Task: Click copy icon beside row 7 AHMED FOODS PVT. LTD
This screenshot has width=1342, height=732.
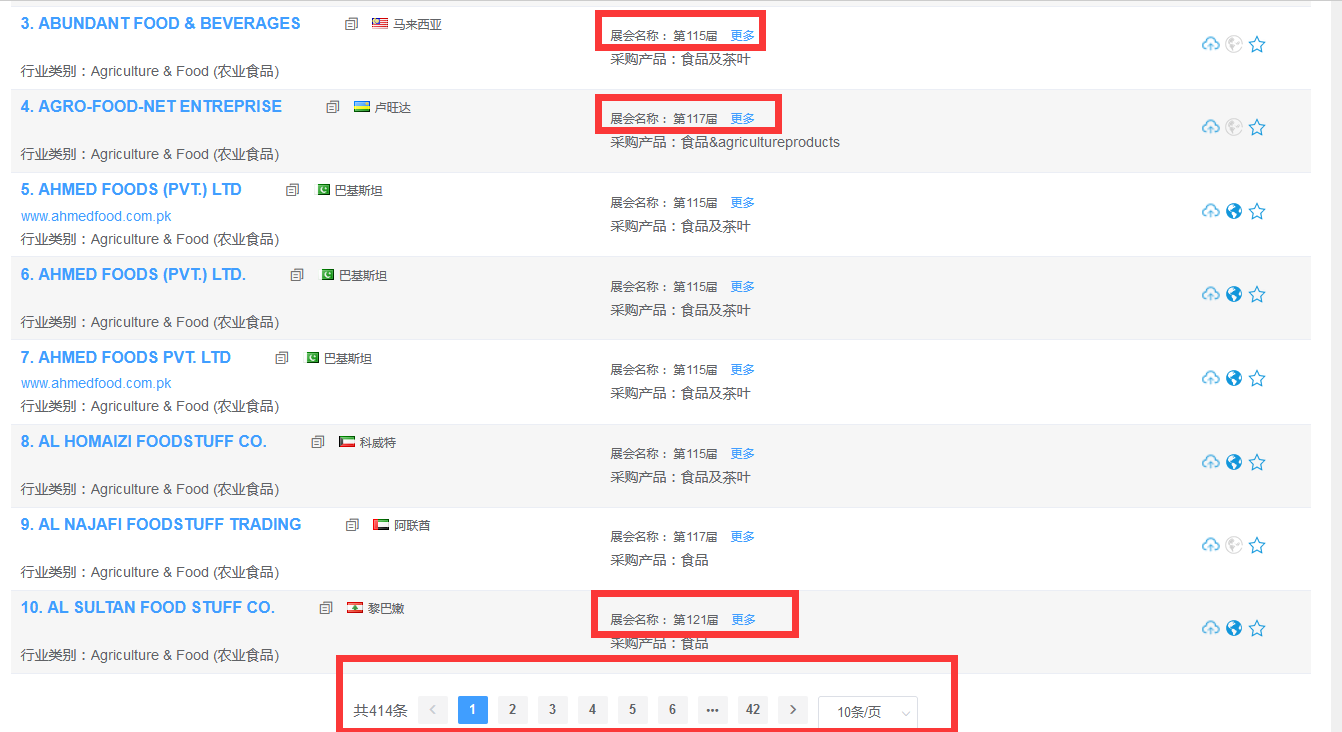Action: [282, 358]
